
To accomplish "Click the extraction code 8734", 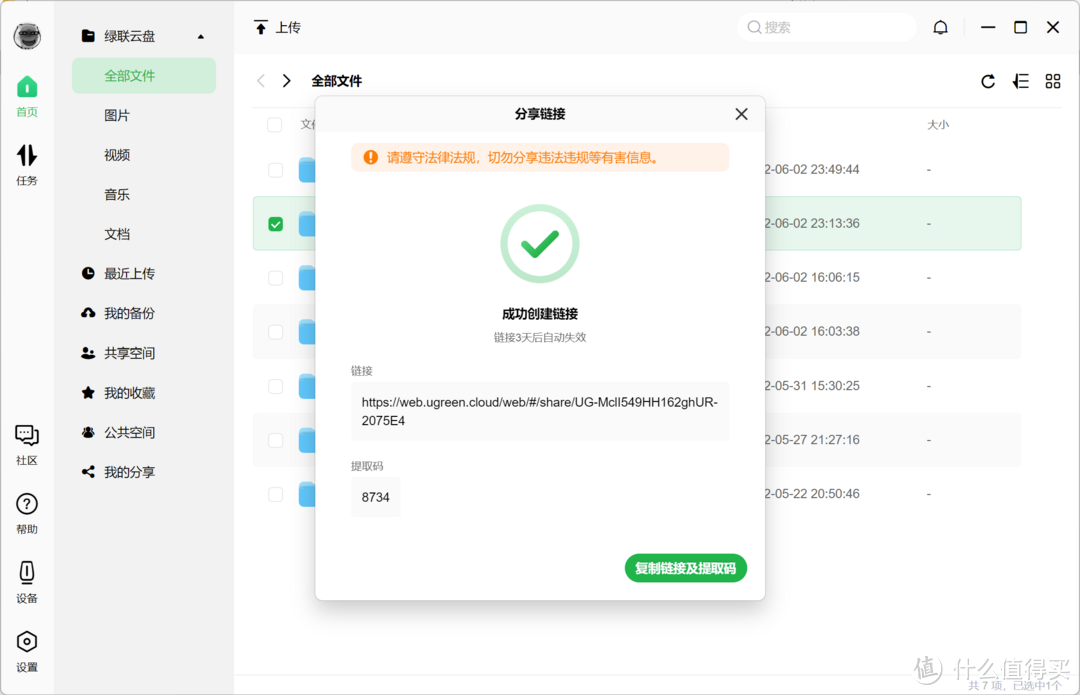I will (375, 497).
